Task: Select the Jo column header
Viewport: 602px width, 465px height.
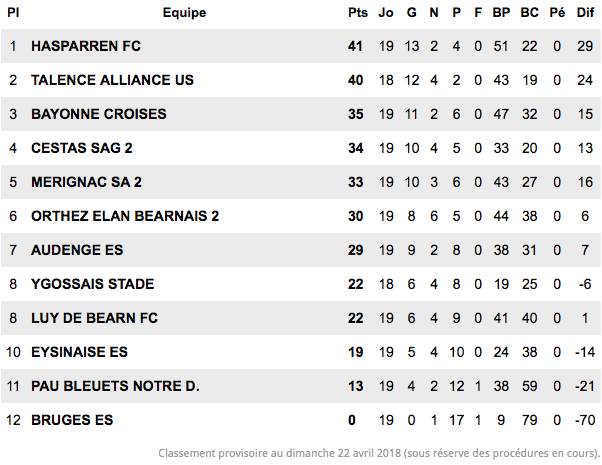Action: 386,13
